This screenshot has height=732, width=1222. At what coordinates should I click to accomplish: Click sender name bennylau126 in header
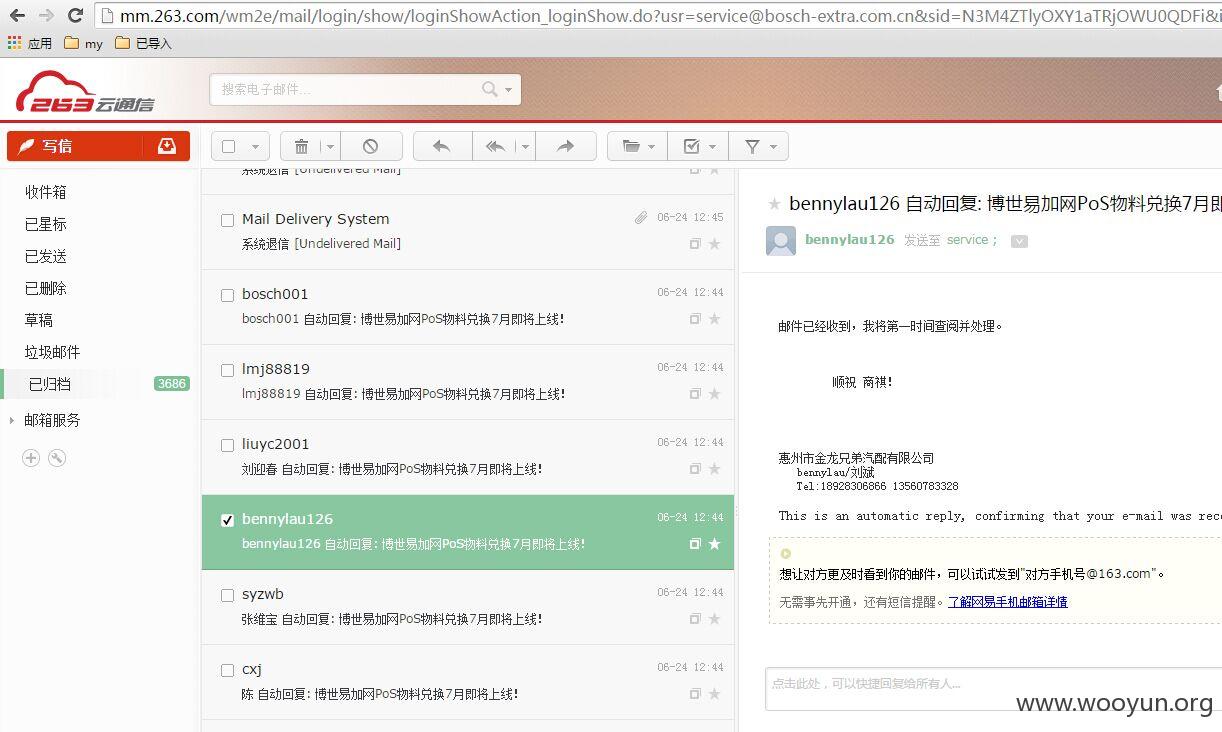[x=850, y=240]
